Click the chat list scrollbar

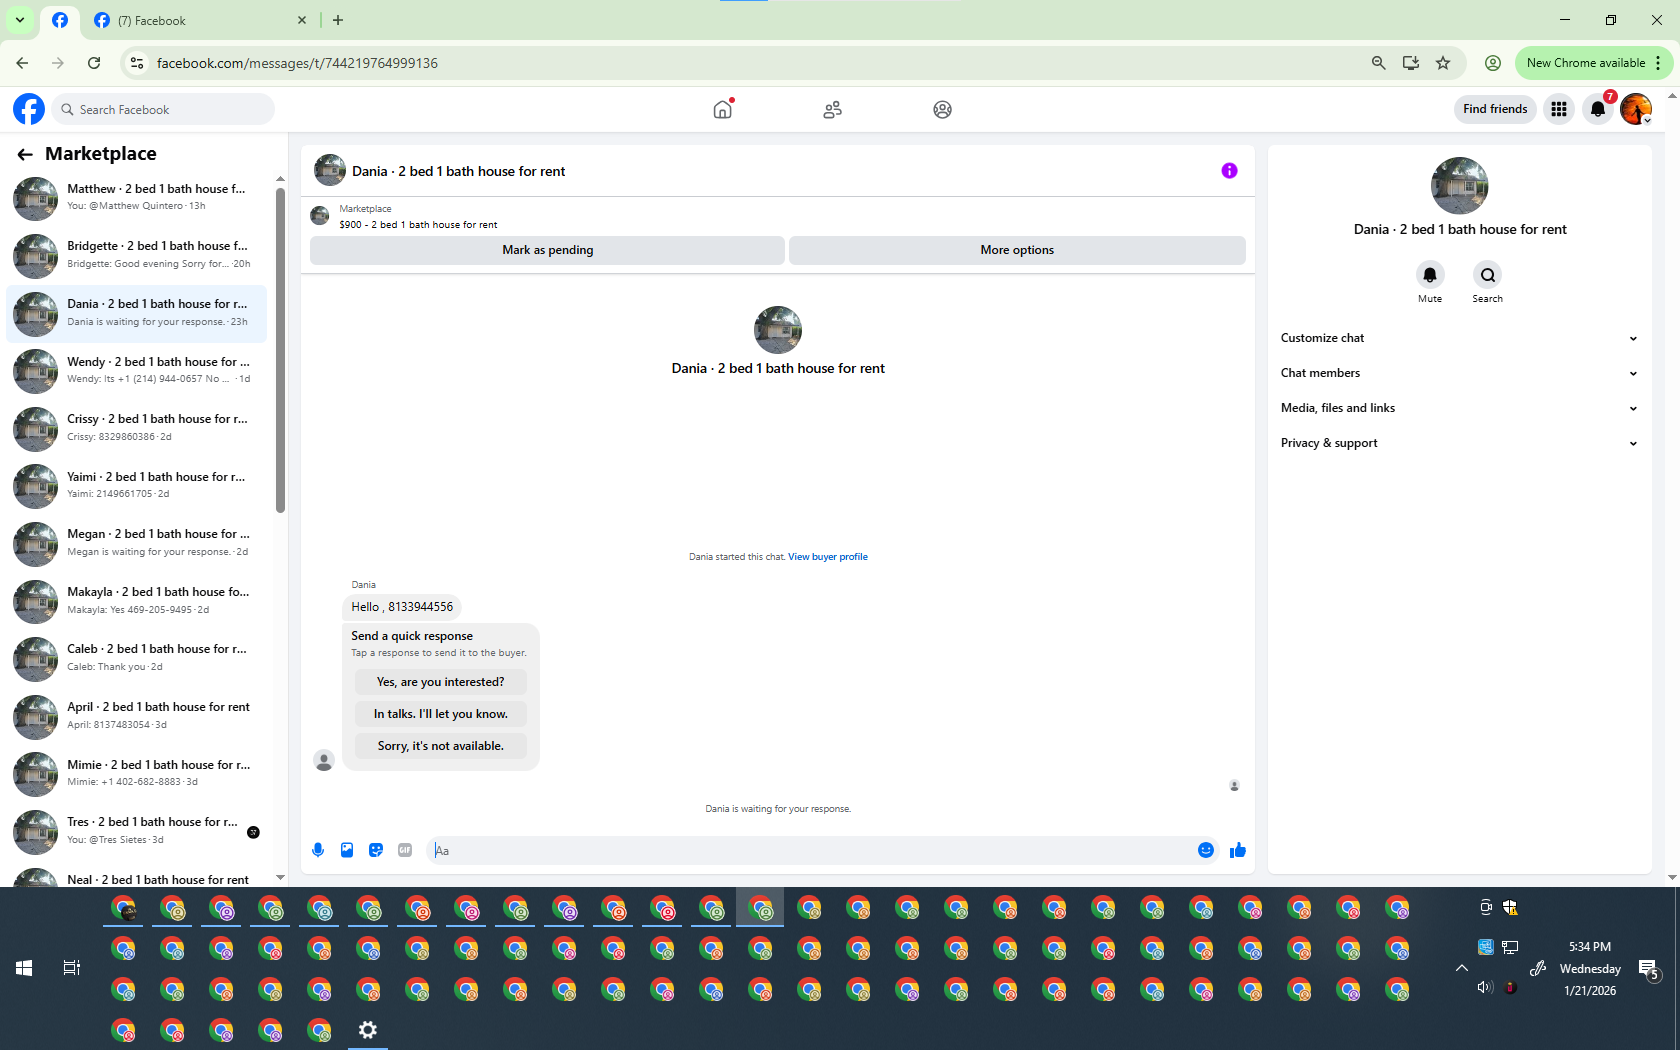point(280,350)
